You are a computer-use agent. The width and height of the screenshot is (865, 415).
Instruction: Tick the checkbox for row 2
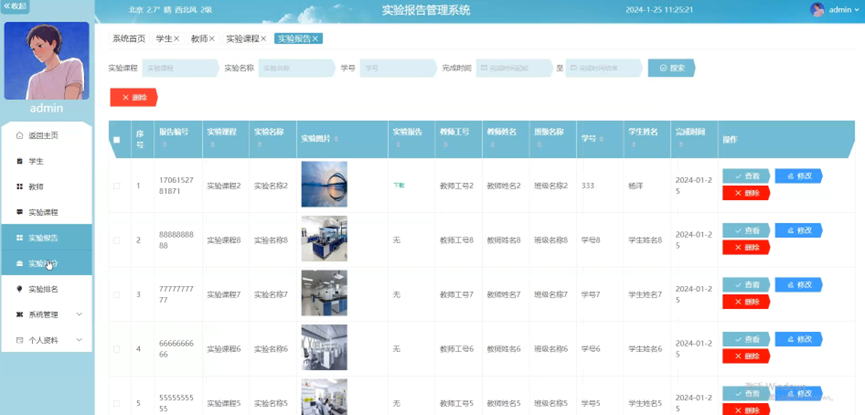pyautogui.click(x=116, y=240)
